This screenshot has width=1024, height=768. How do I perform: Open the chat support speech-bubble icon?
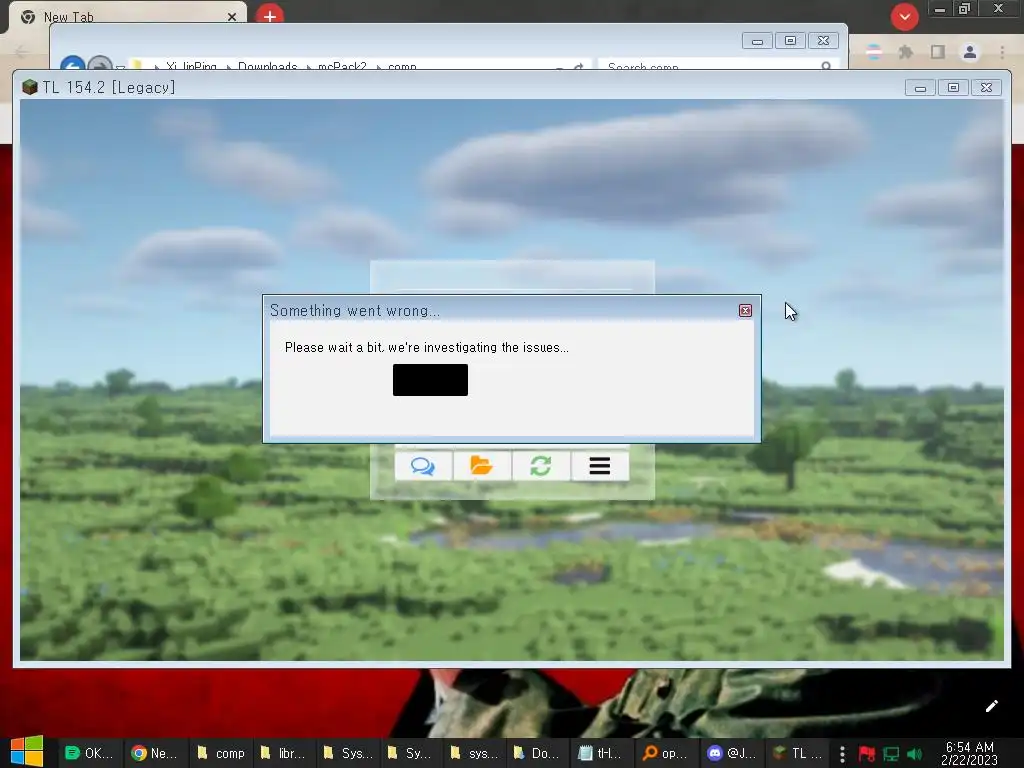pyautogui.click(x=423, y=466)
